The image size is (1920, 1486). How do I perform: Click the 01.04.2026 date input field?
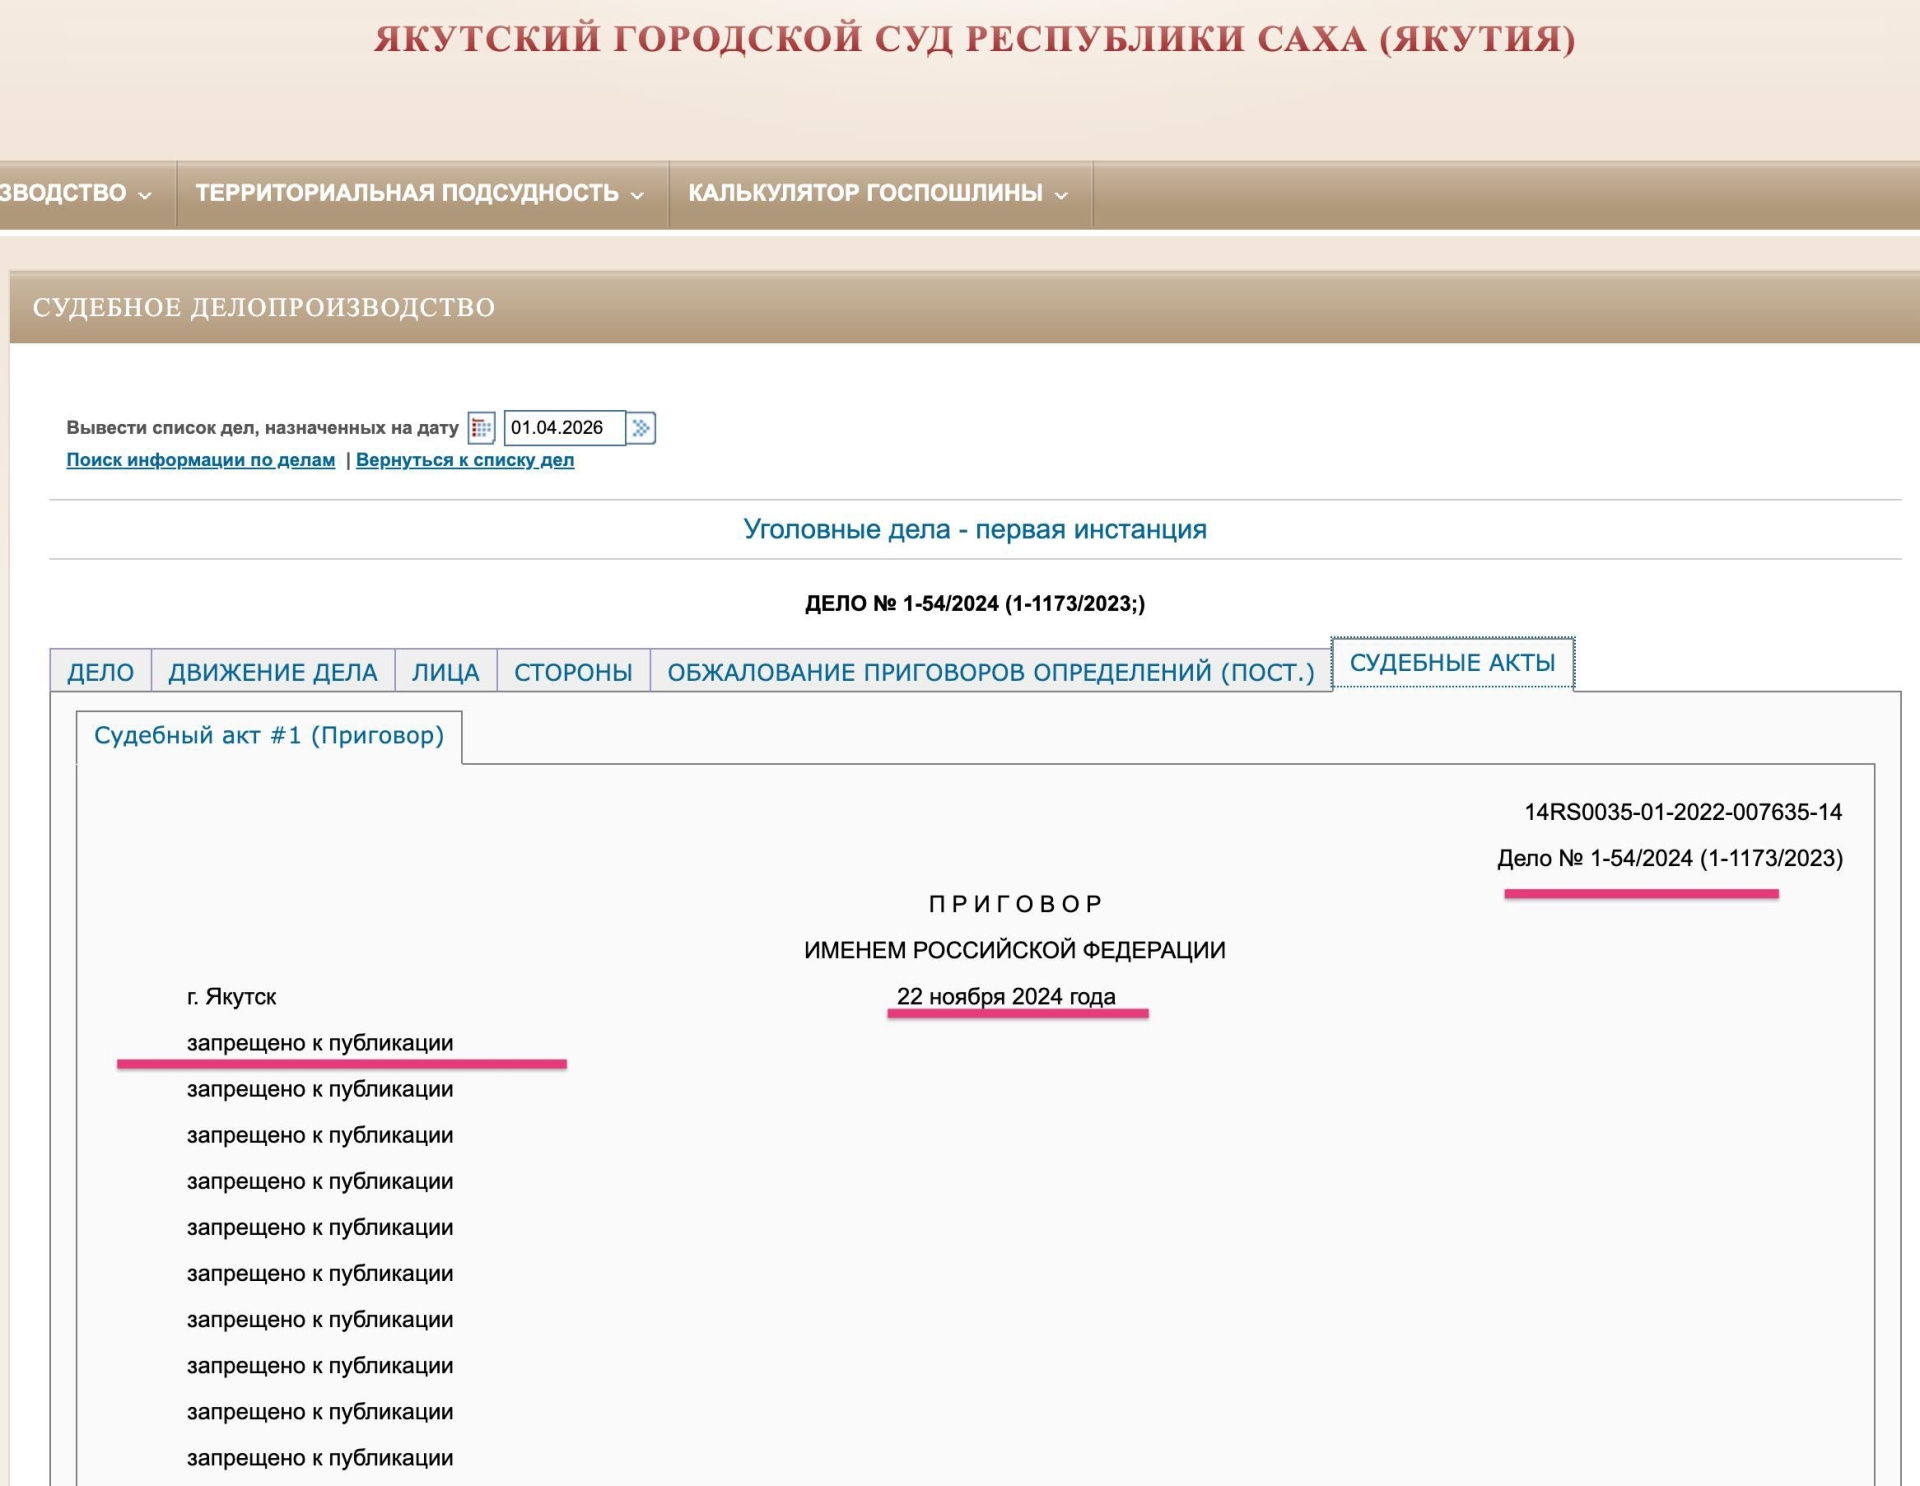coord(564,428)
